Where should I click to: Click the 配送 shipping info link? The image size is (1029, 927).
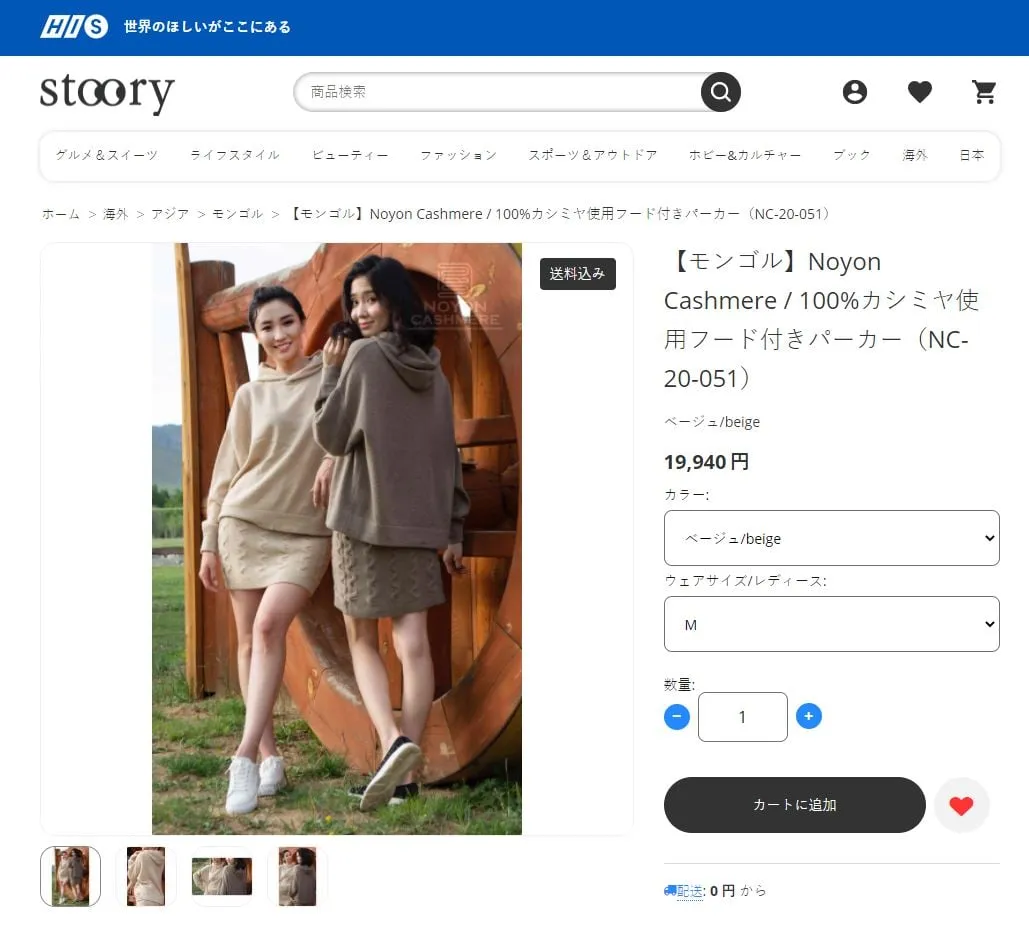[690, 891]
